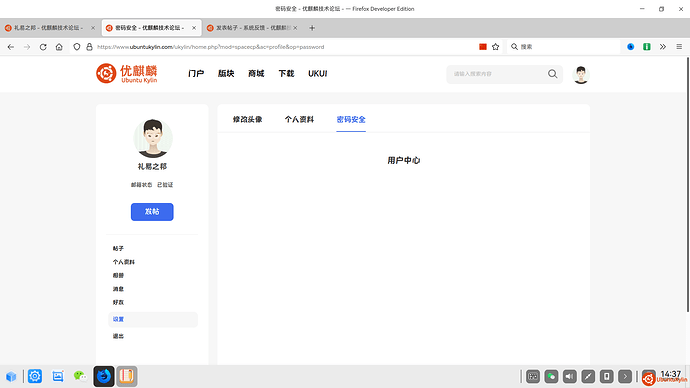
Task: Click 退出 to log out
Action: coord(118,336)
